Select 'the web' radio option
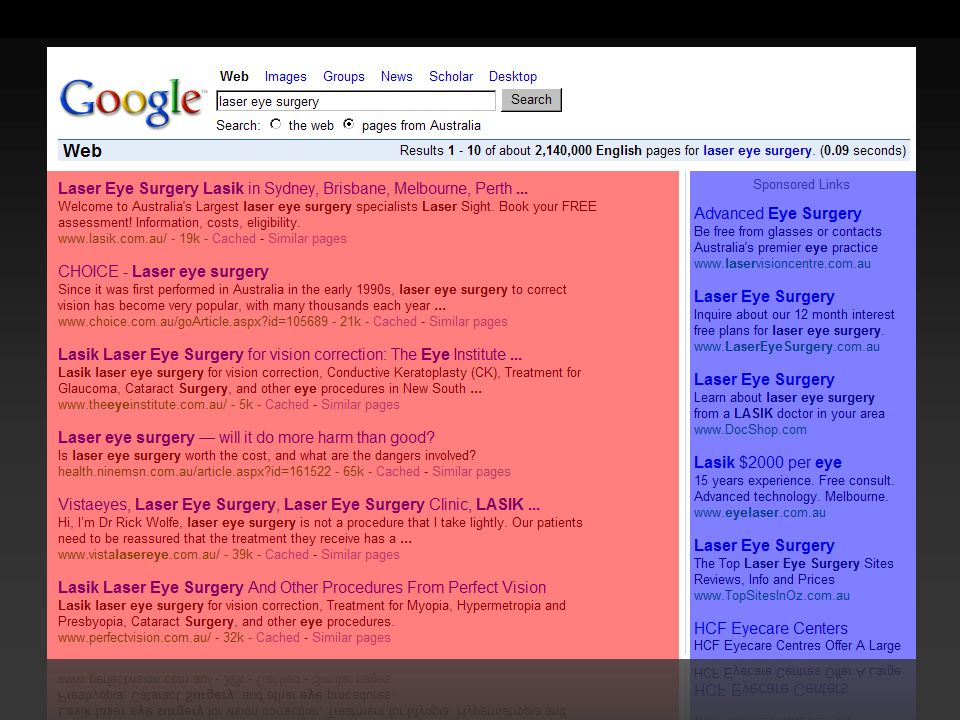 pos(276,124)
